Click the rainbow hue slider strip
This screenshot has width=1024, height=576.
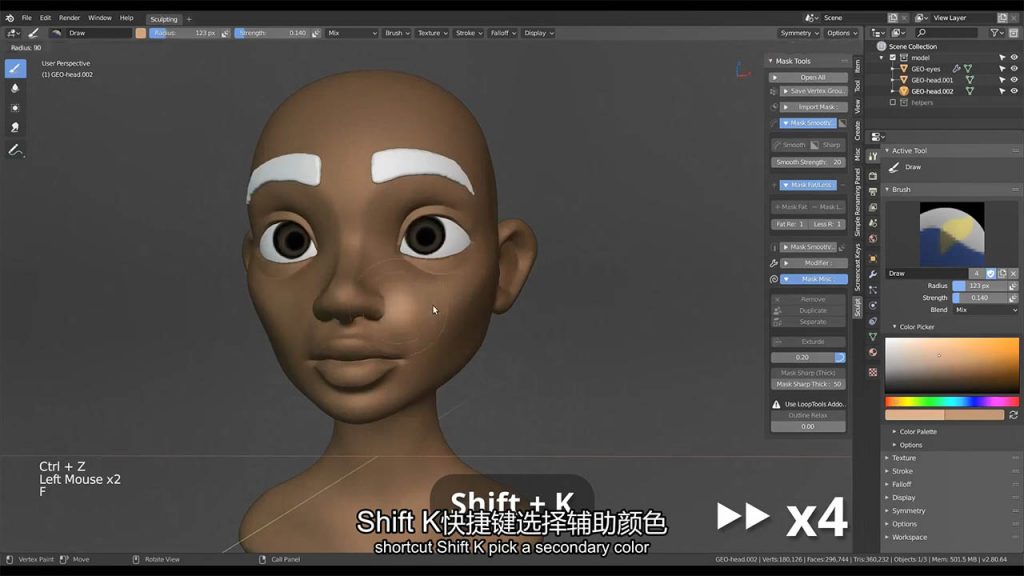click(951, 402)
